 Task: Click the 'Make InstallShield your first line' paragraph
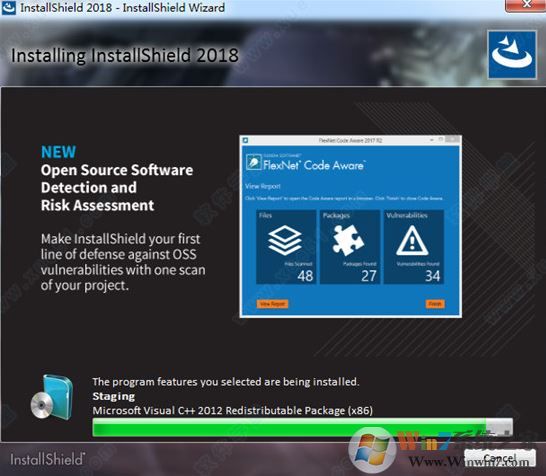[123, 262]
